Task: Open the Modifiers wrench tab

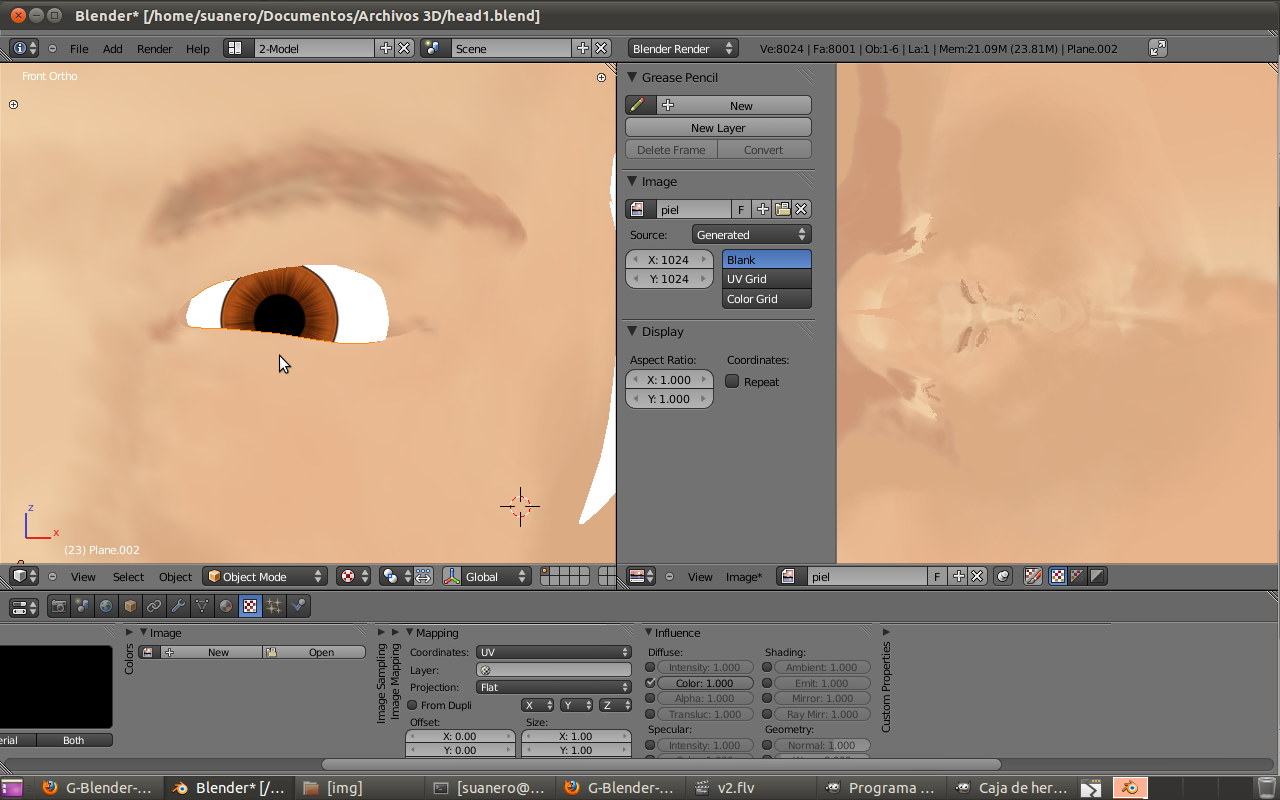Action: [178, 606]
